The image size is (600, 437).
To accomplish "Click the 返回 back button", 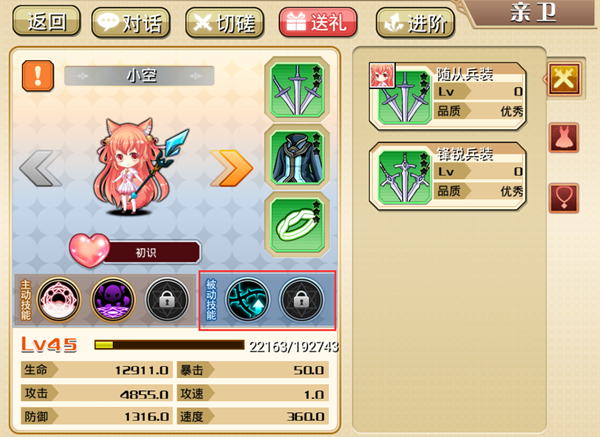I will (x=46, y=21).
